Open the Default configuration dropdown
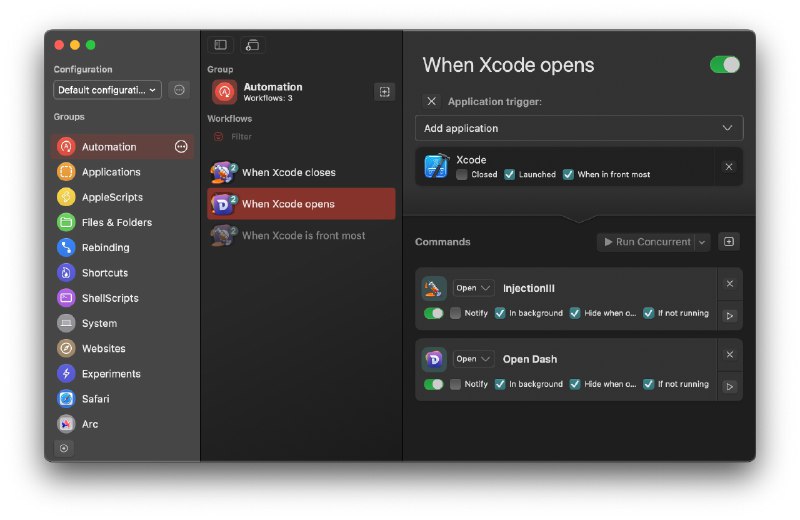The image size is (800, 520). (107, 90)
